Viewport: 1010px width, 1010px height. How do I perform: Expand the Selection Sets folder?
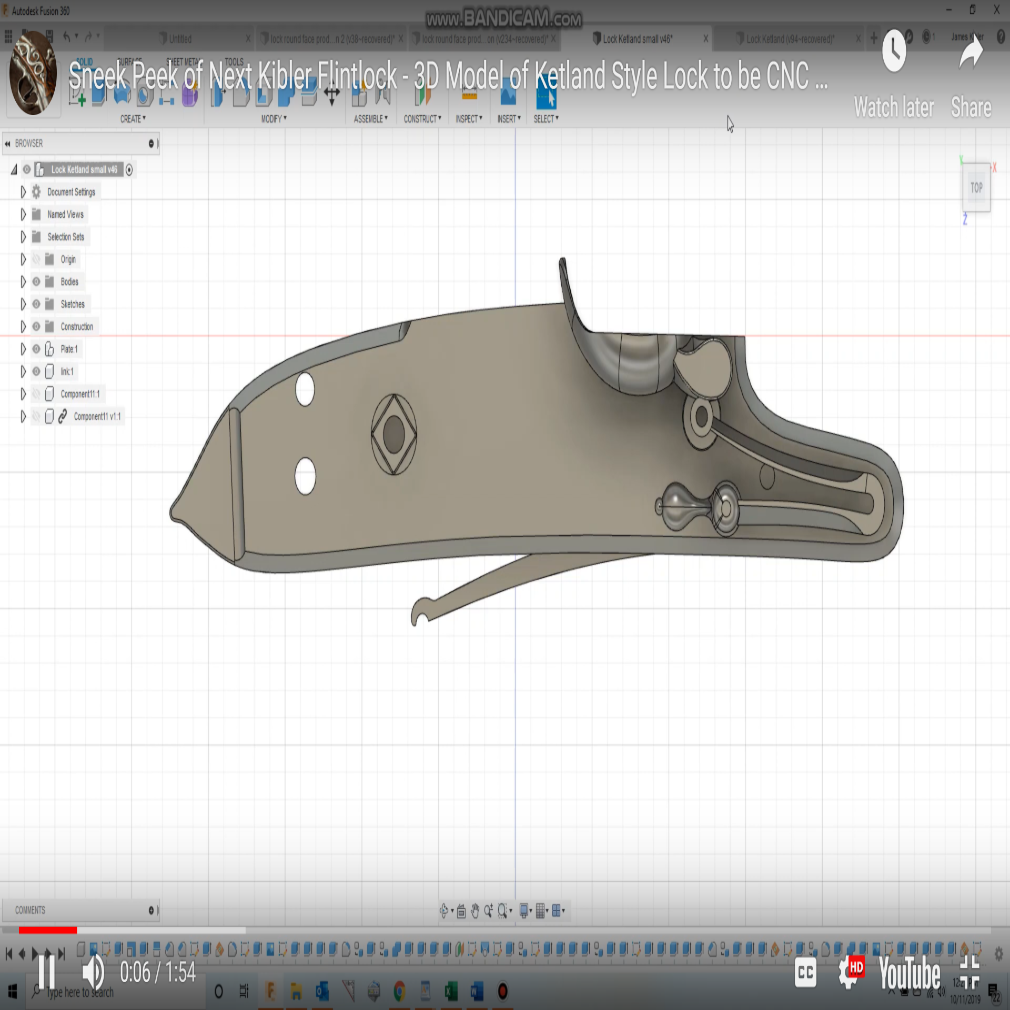coord(23,237)
